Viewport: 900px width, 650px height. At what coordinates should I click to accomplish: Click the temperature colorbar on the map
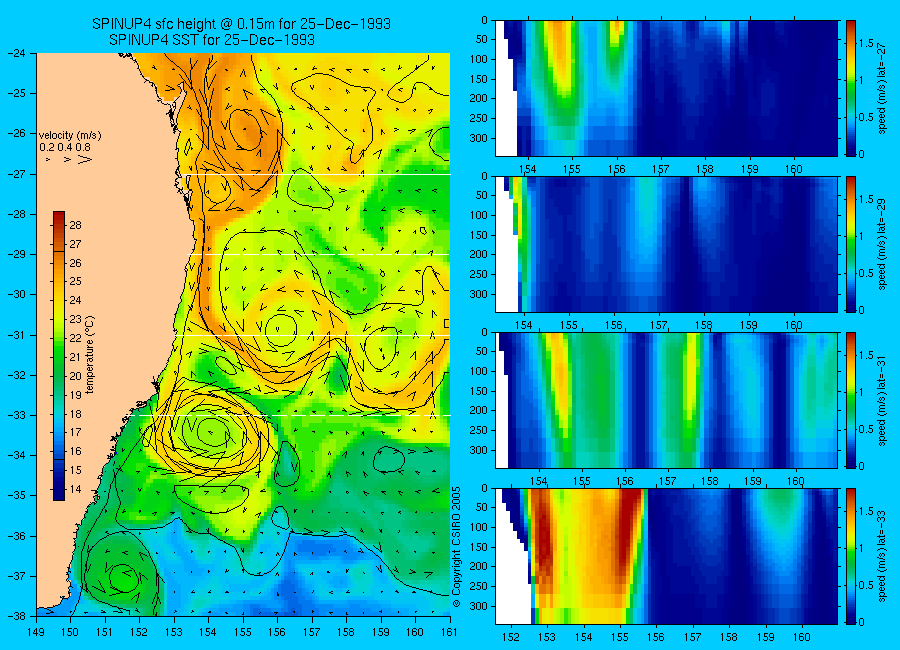click(x=59, y=356)
